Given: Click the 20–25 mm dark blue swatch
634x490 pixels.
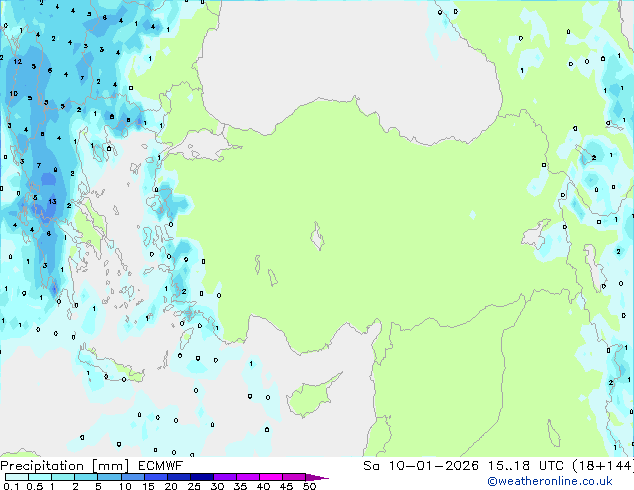Looking at the screenshot, I should pos(179,477).
